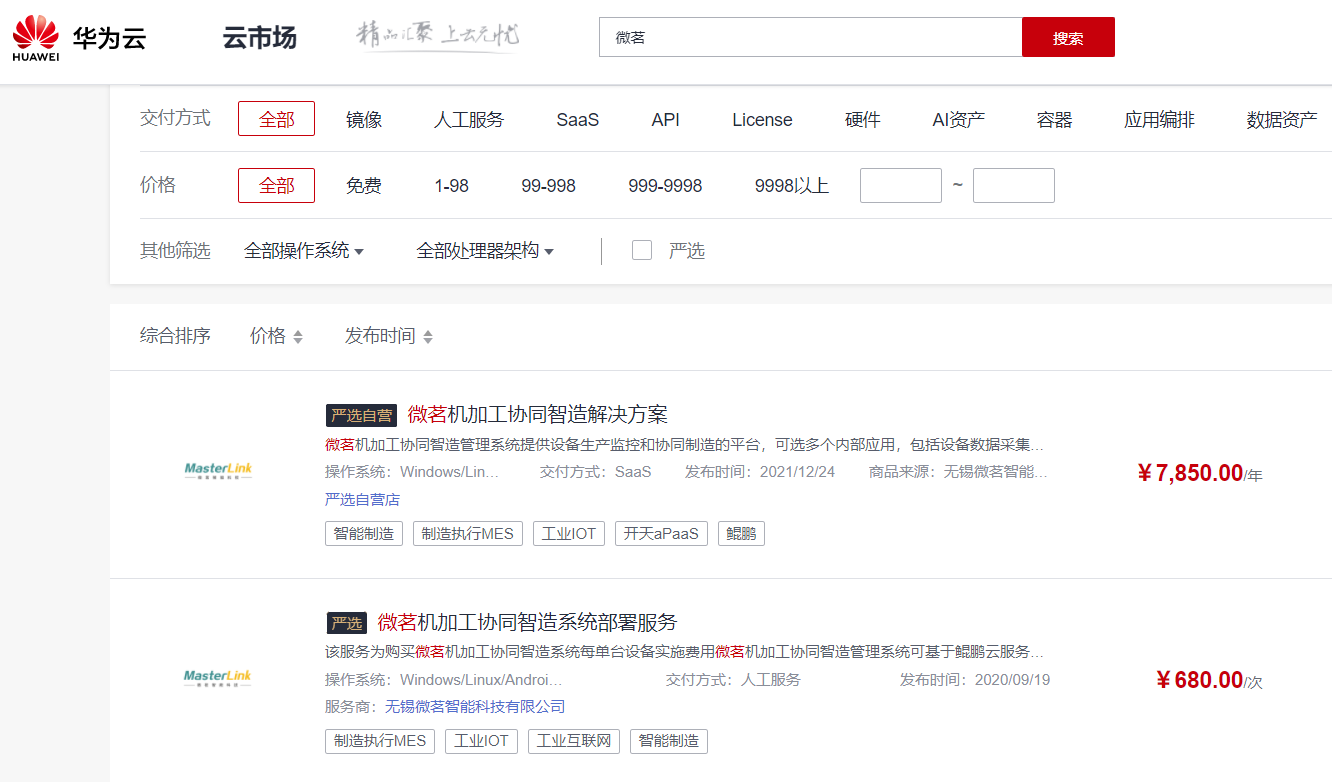1332x782 pixels.
Task: Filter price 9998以上
Action: (x=792, y=186)
